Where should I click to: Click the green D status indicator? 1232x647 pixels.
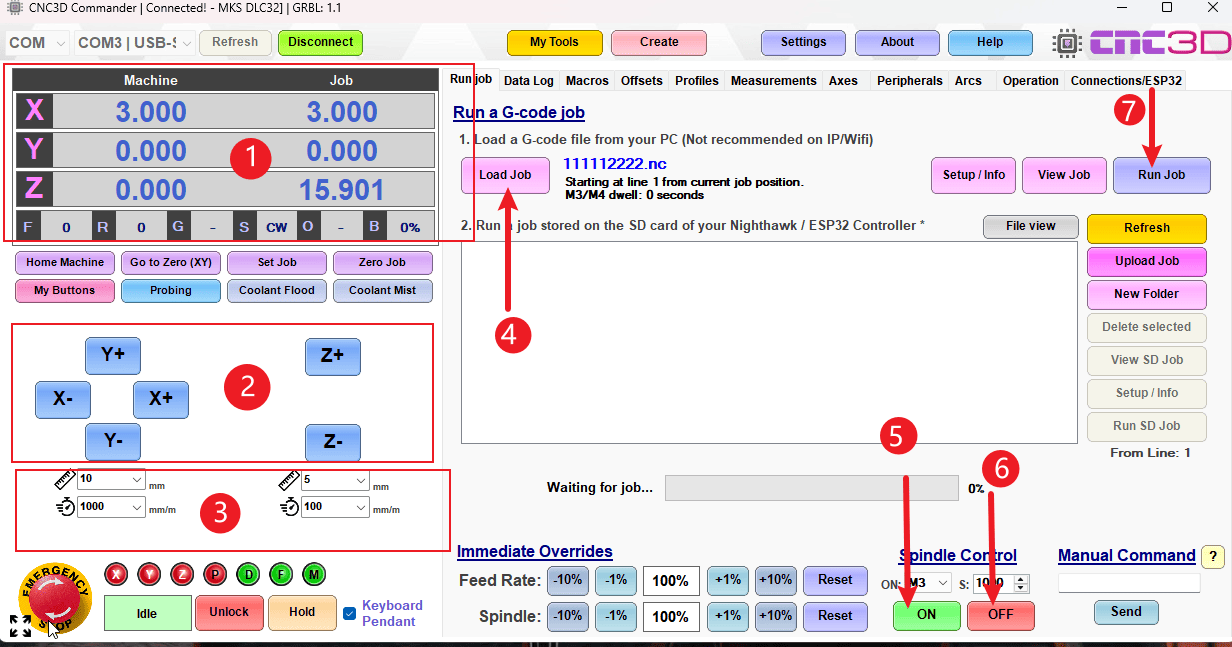click(x=248, y=574)
